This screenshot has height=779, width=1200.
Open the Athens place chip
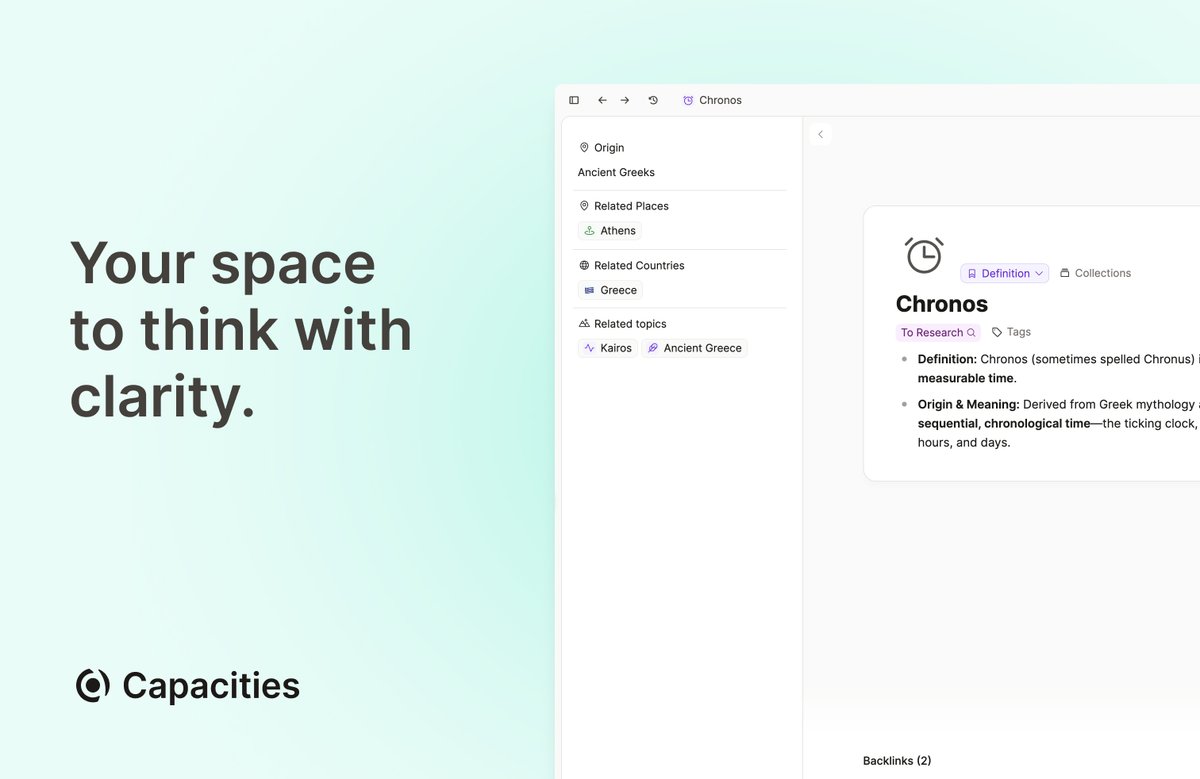(610, 231)
